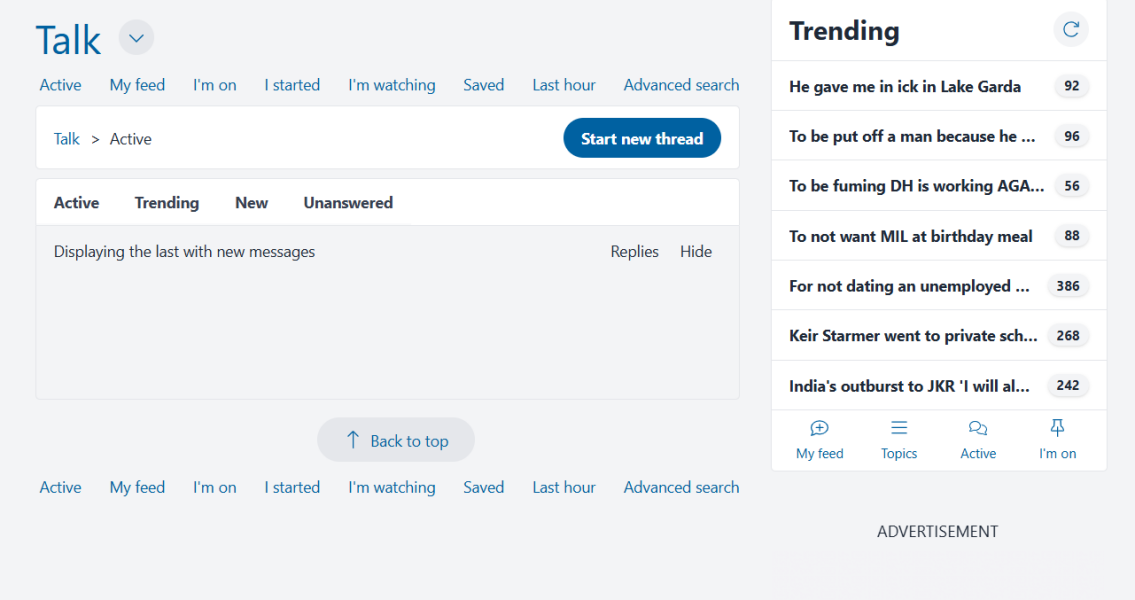Click the I'm on pin icon
The width and height of the screenshot is (1135, 600).
pos(1057,429)
